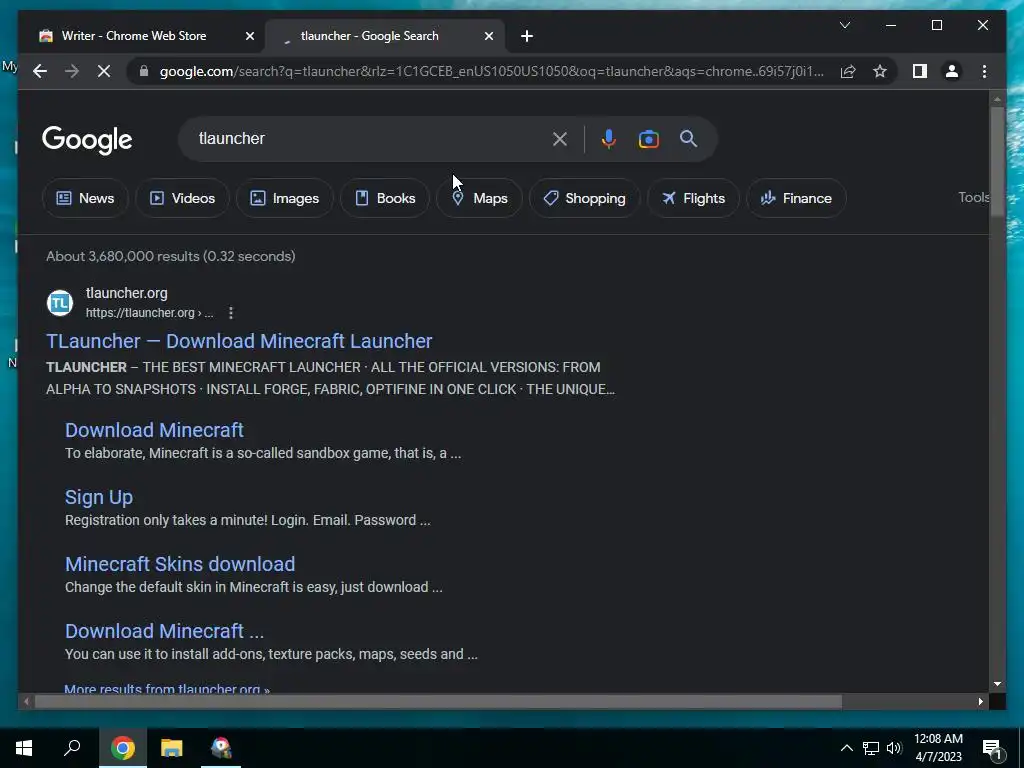Viewport: 1024px width, 768px height.
Task: Click the scroll down arrow
Action: pos(997,684)
